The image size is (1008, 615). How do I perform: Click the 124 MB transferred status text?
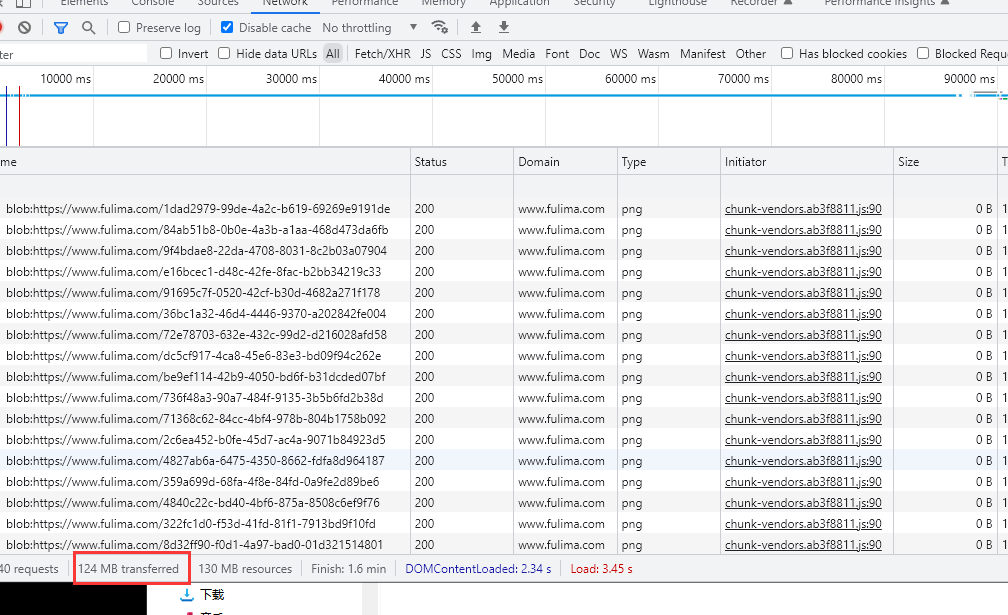pos(129,569)
